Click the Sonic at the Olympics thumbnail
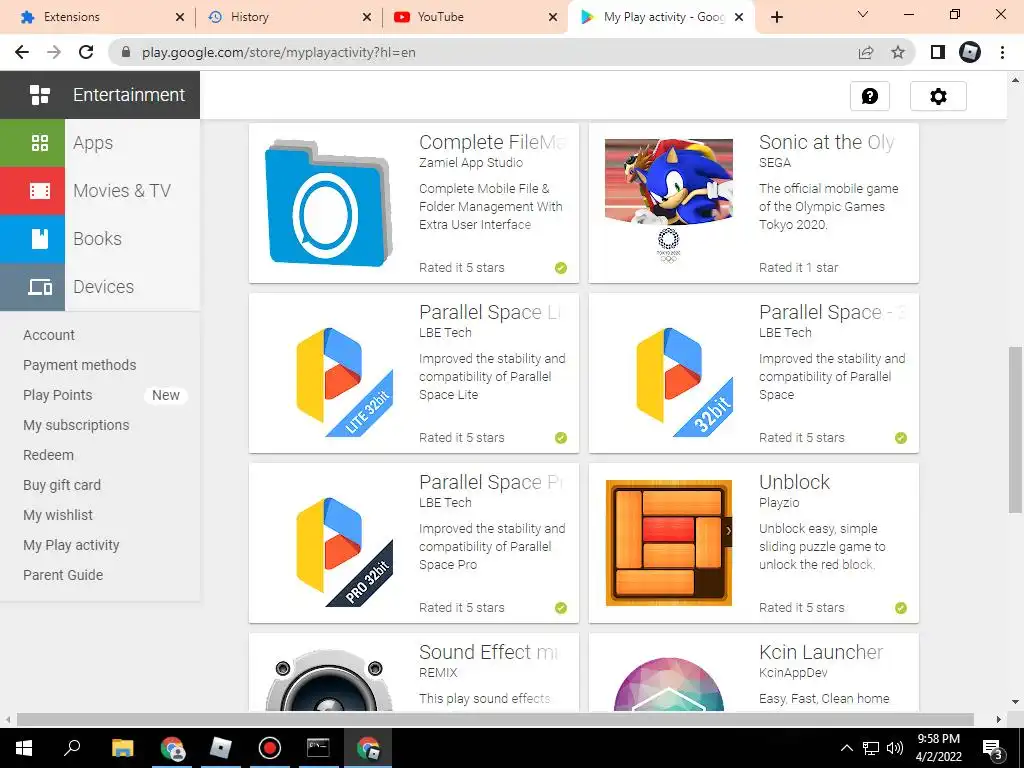Viewport: 1024px width, 768px height. (x=669, y=200)
